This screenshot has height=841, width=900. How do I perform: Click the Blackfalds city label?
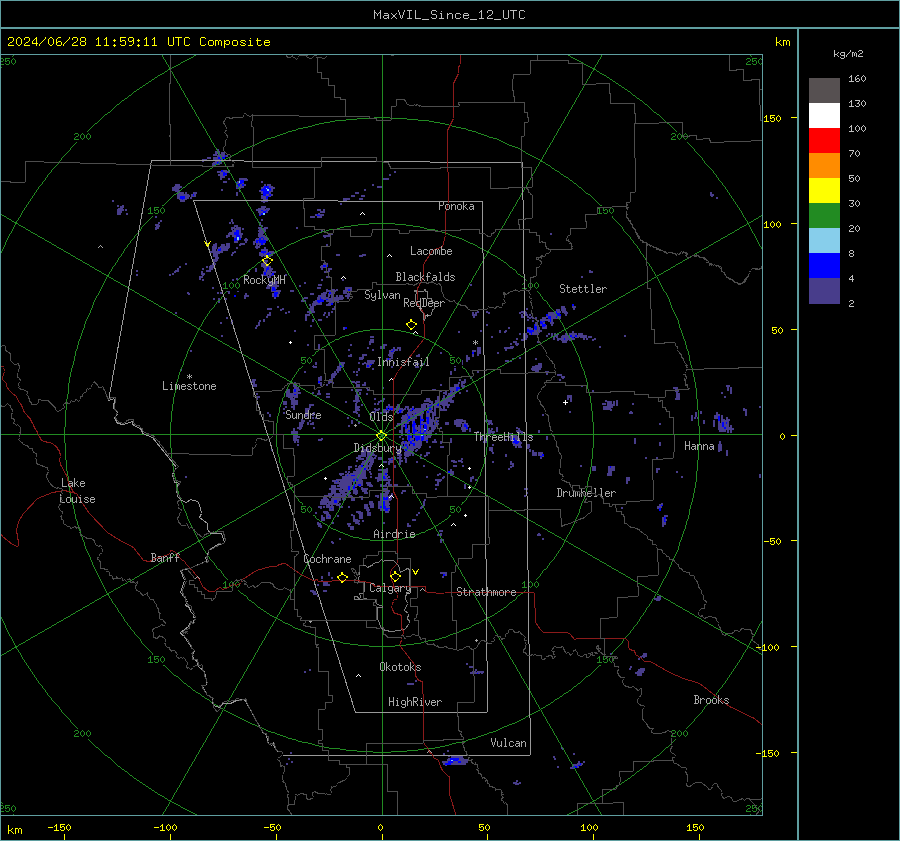pyautogui.click(x=425, y=277)
